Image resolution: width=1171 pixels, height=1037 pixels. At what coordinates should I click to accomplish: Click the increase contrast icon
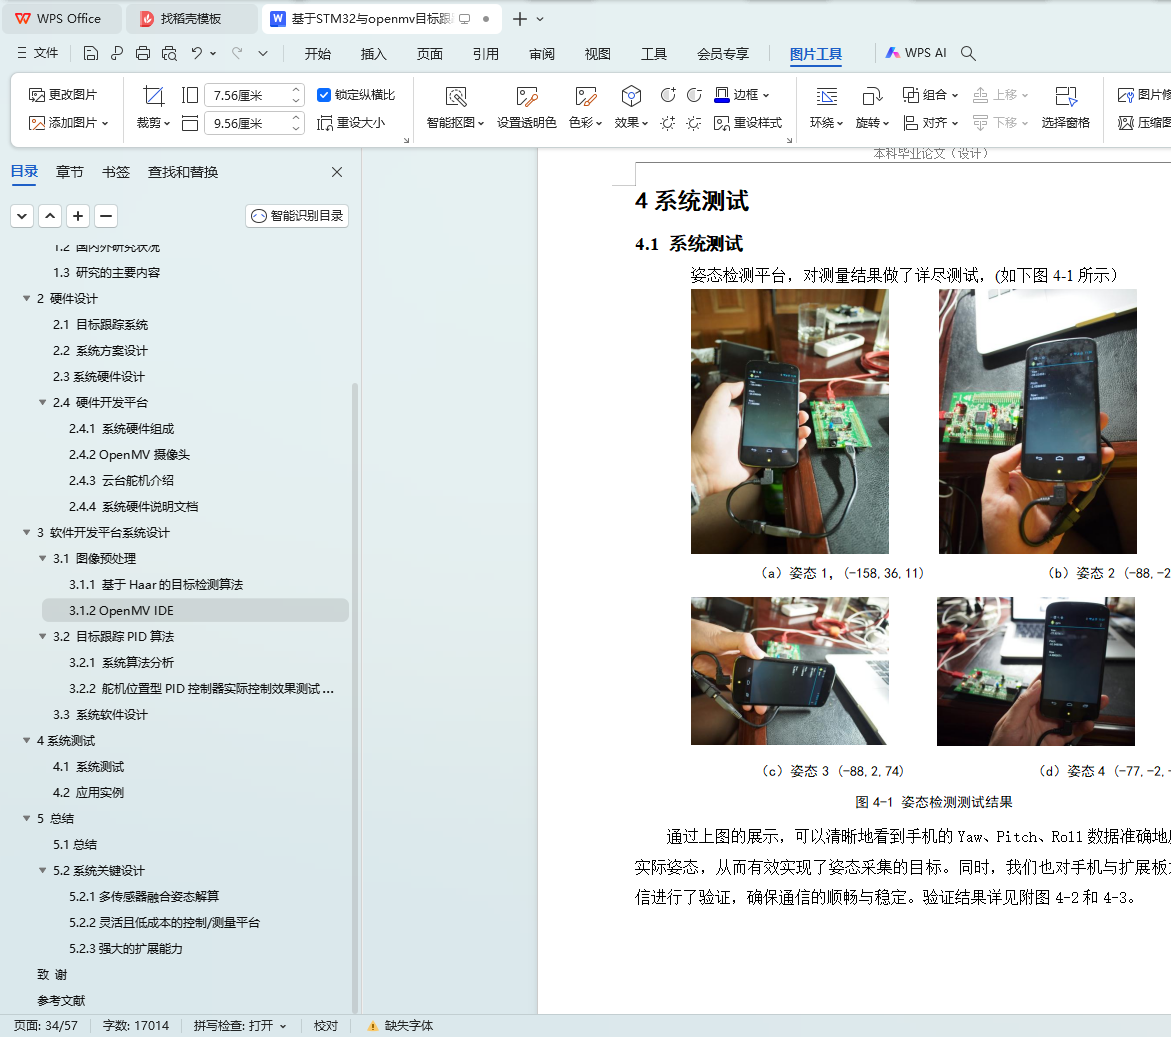[x=668, y=95]
